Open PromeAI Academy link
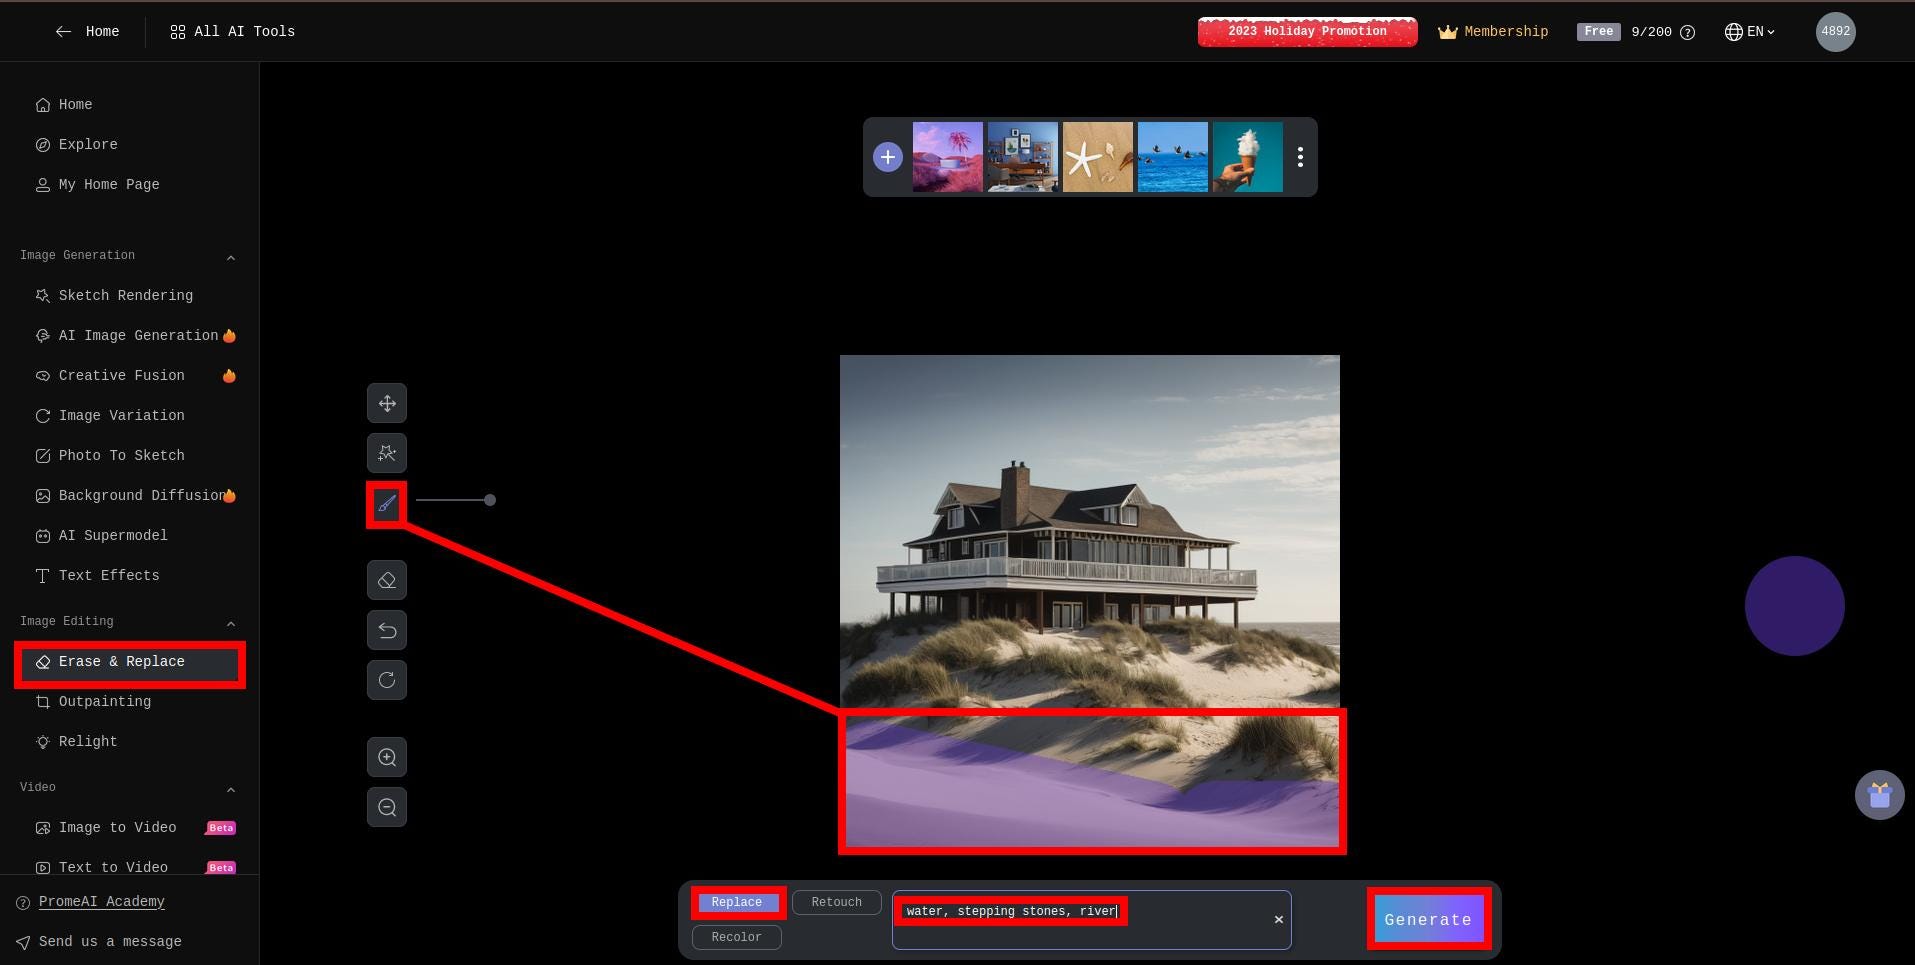The height and width of the screenshot is (965, 1915). (x=101, y=902)
